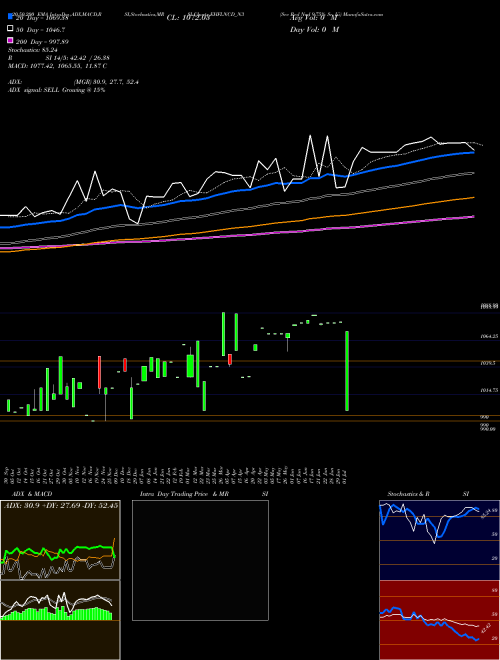
Task: Click the MACD values line
Action: [x=57, y=66]
